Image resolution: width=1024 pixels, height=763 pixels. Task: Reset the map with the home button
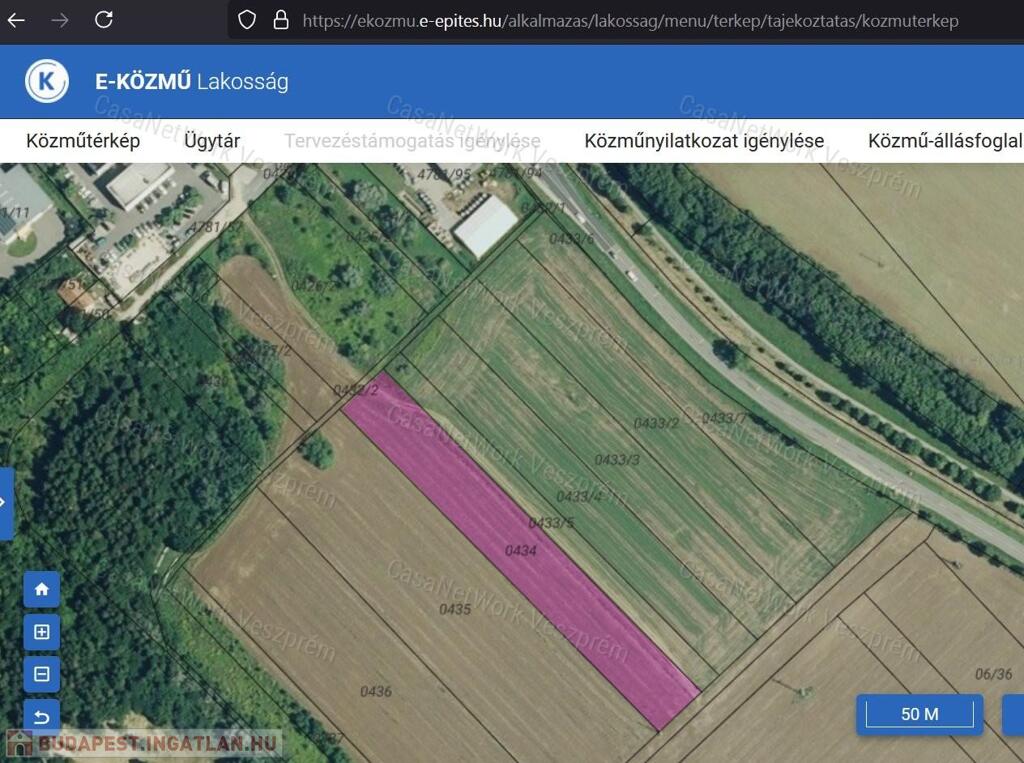point(42,589)
